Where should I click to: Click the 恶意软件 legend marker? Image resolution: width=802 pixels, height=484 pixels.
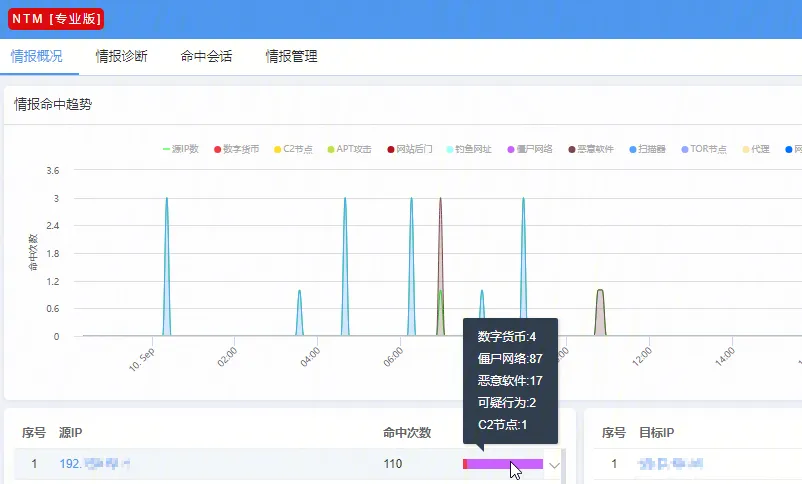[591, 149]
